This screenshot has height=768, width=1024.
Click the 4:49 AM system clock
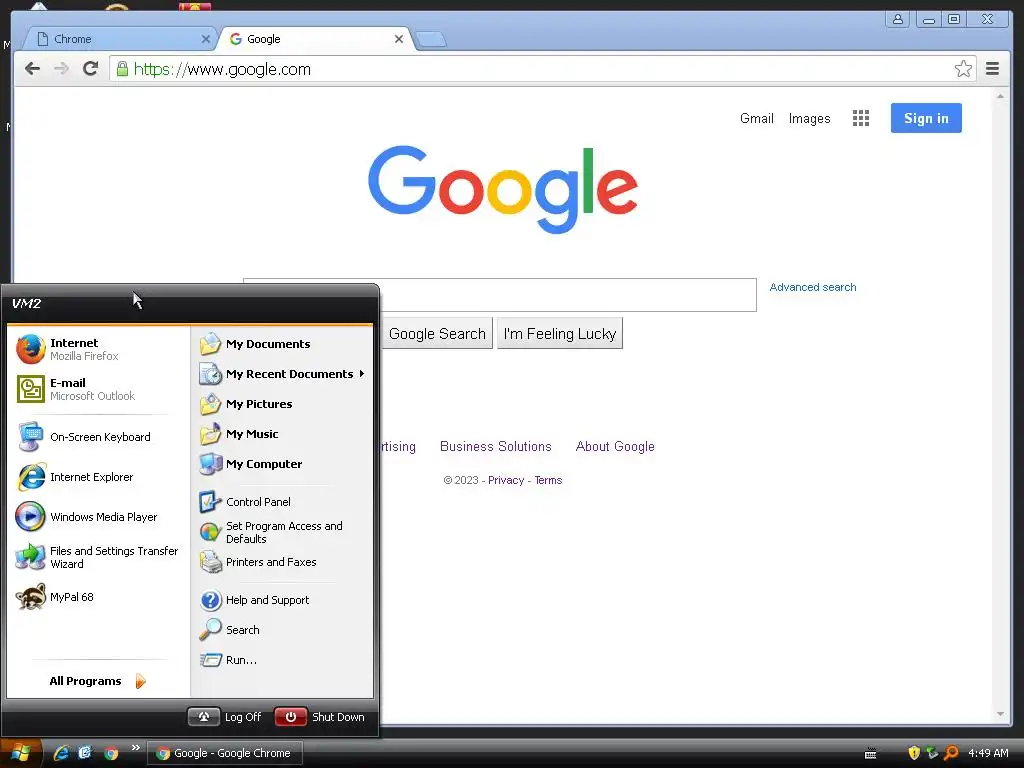(x=988, y=753)
